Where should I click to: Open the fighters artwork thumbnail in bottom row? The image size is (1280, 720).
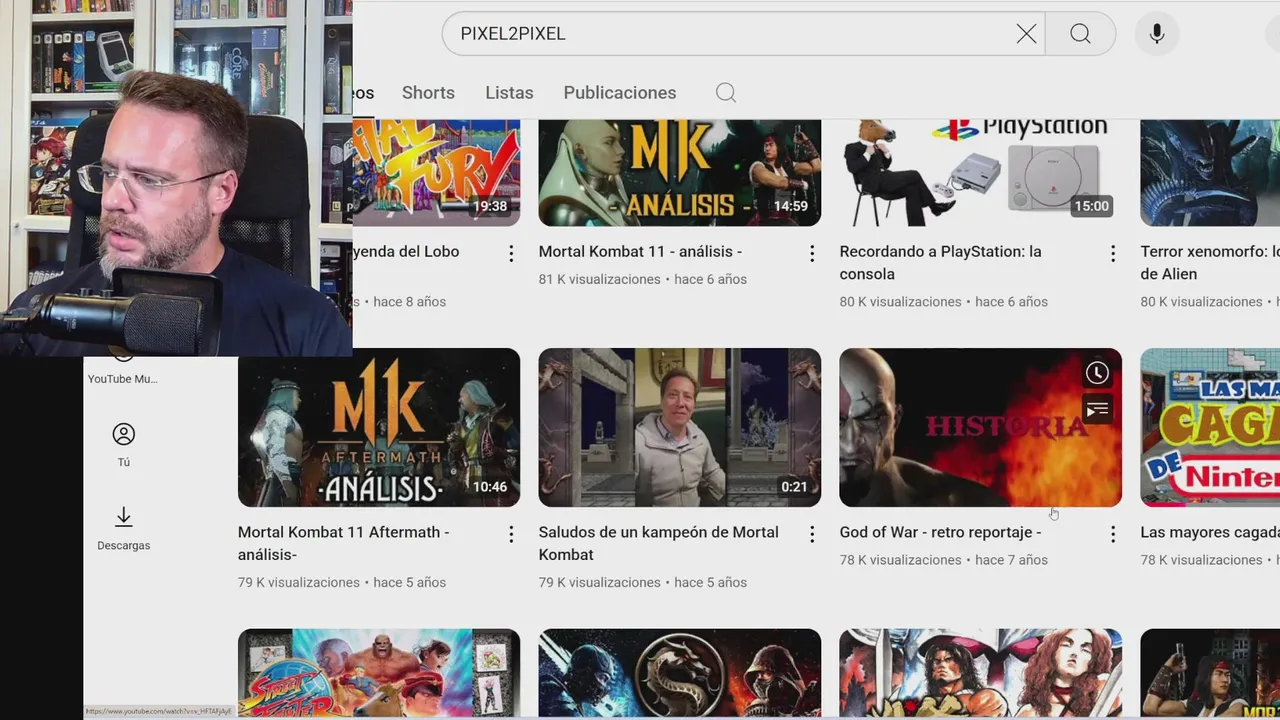[981, 673]
